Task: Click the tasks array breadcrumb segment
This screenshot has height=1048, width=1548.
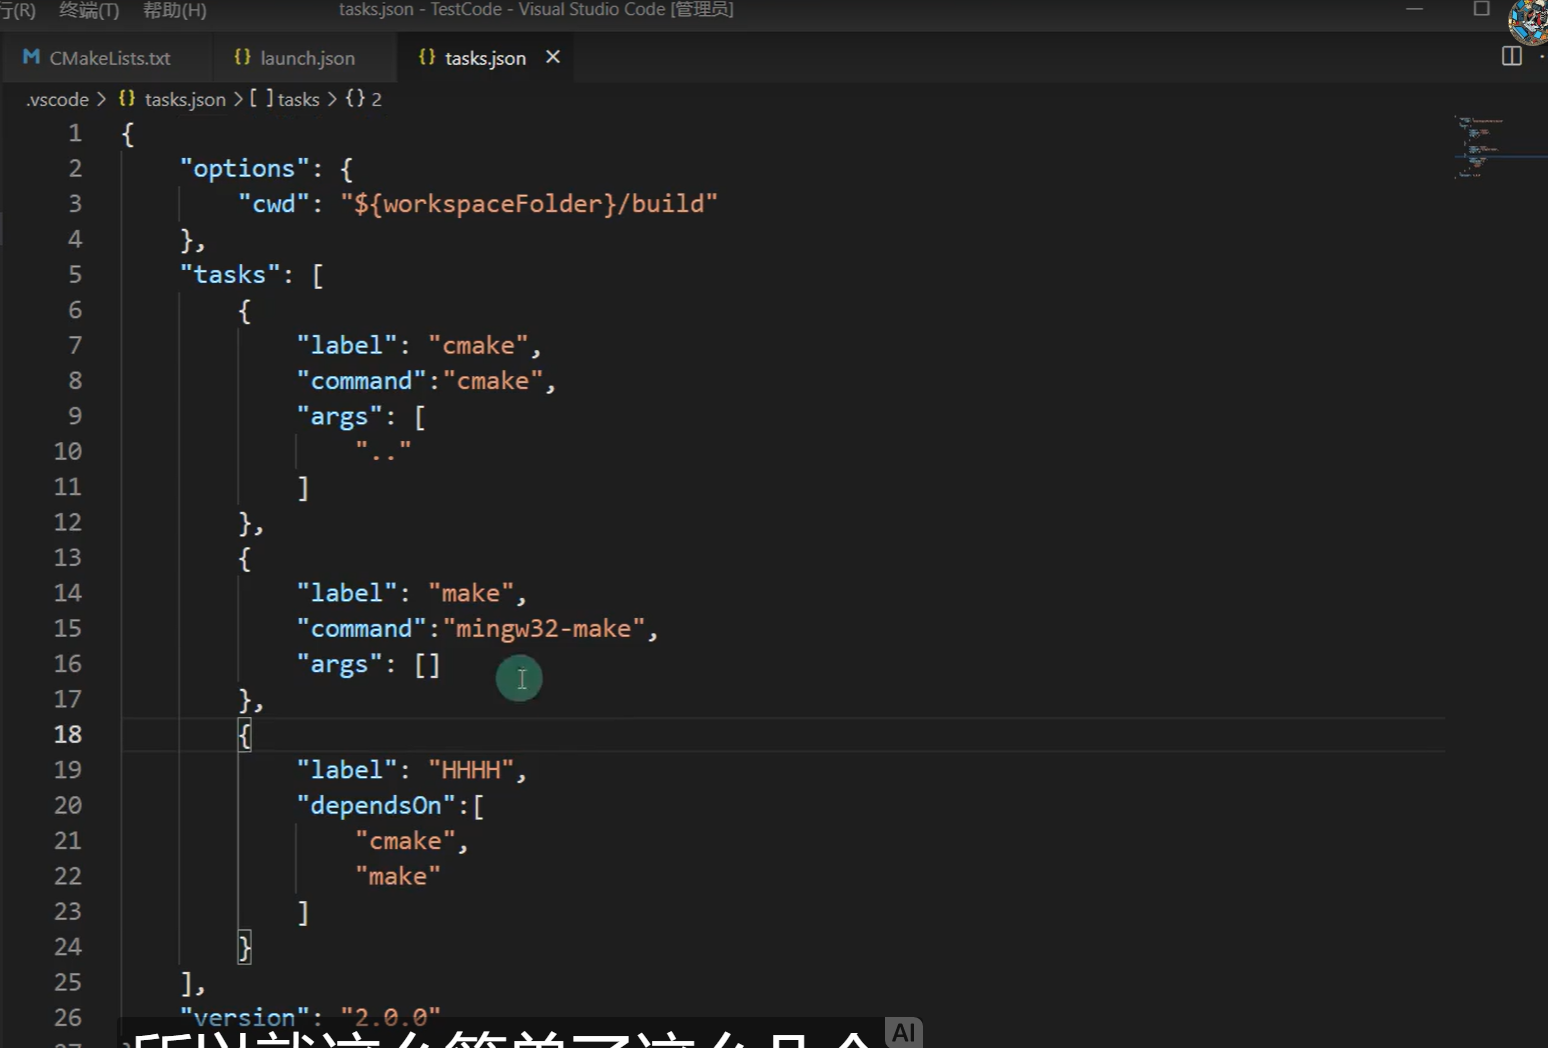Action: (x=285, y=99)
